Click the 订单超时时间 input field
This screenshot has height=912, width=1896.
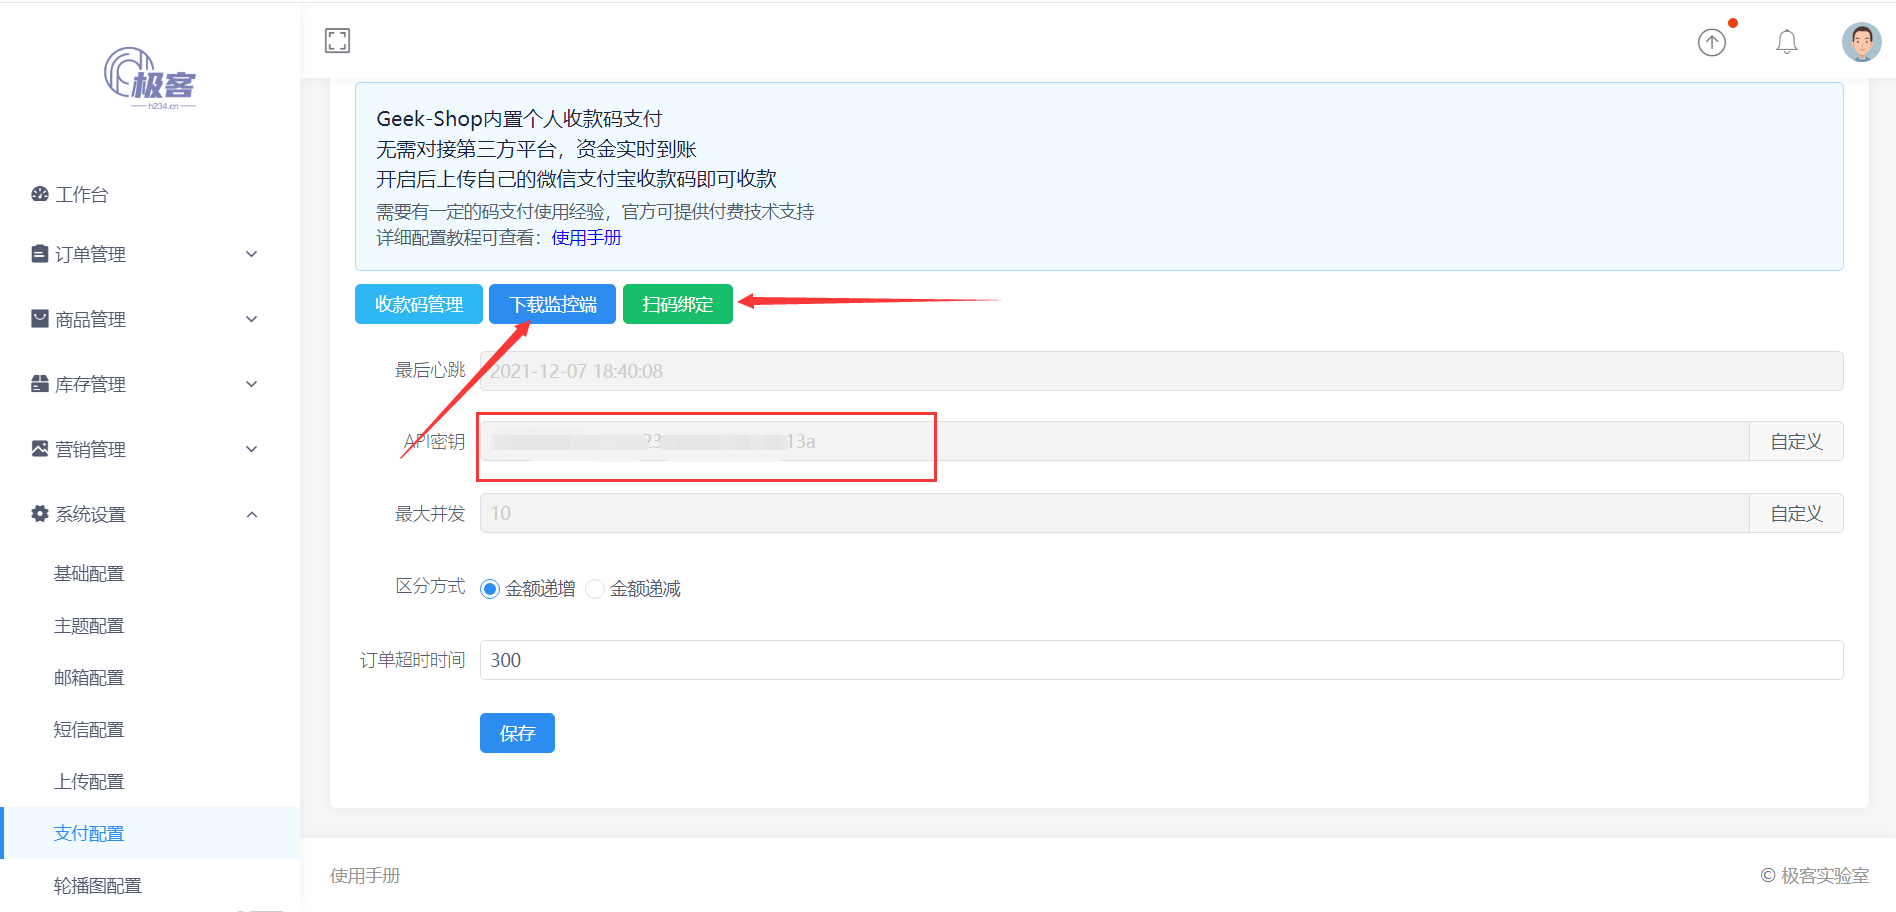click(1161, 660)
